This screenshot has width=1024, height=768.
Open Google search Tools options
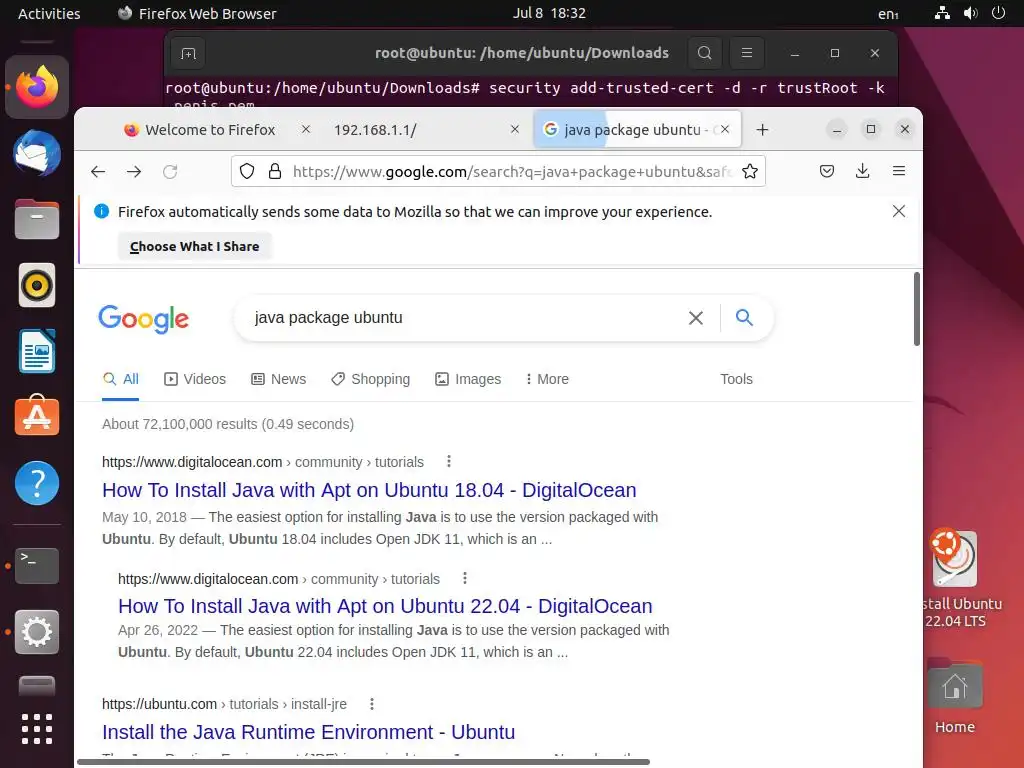pos(736,379)
